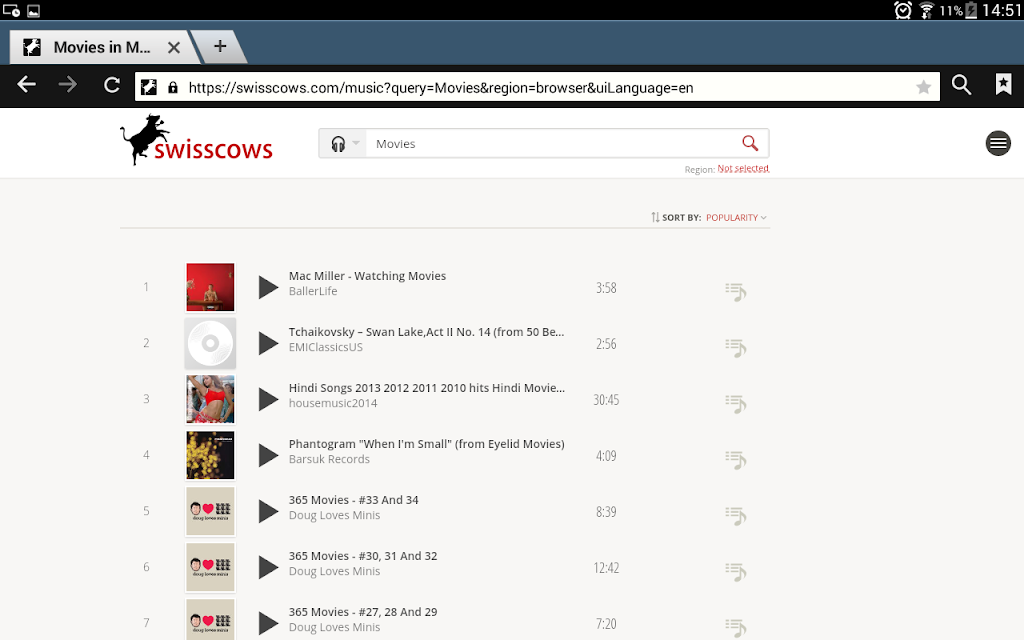The height and width of the screenshot is (640, 1024).
Task: Select title Phantogram "When I'm Small"
Action: point(426,444)
